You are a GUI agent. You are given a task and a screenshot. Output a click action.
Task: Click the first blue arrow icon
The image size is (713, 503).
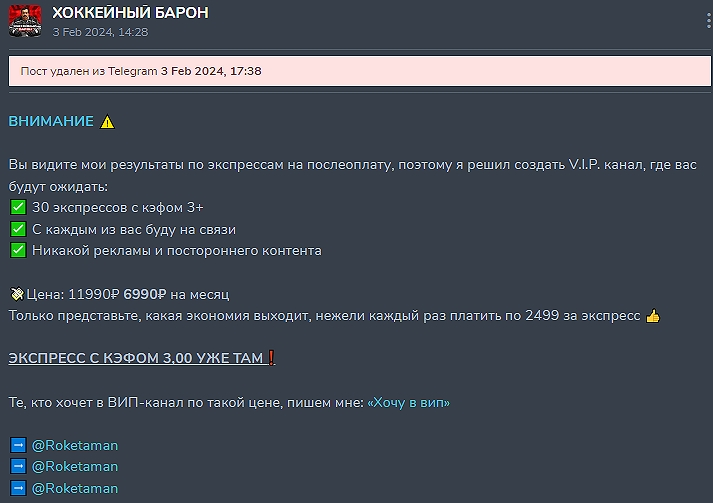tap(18, 445)
